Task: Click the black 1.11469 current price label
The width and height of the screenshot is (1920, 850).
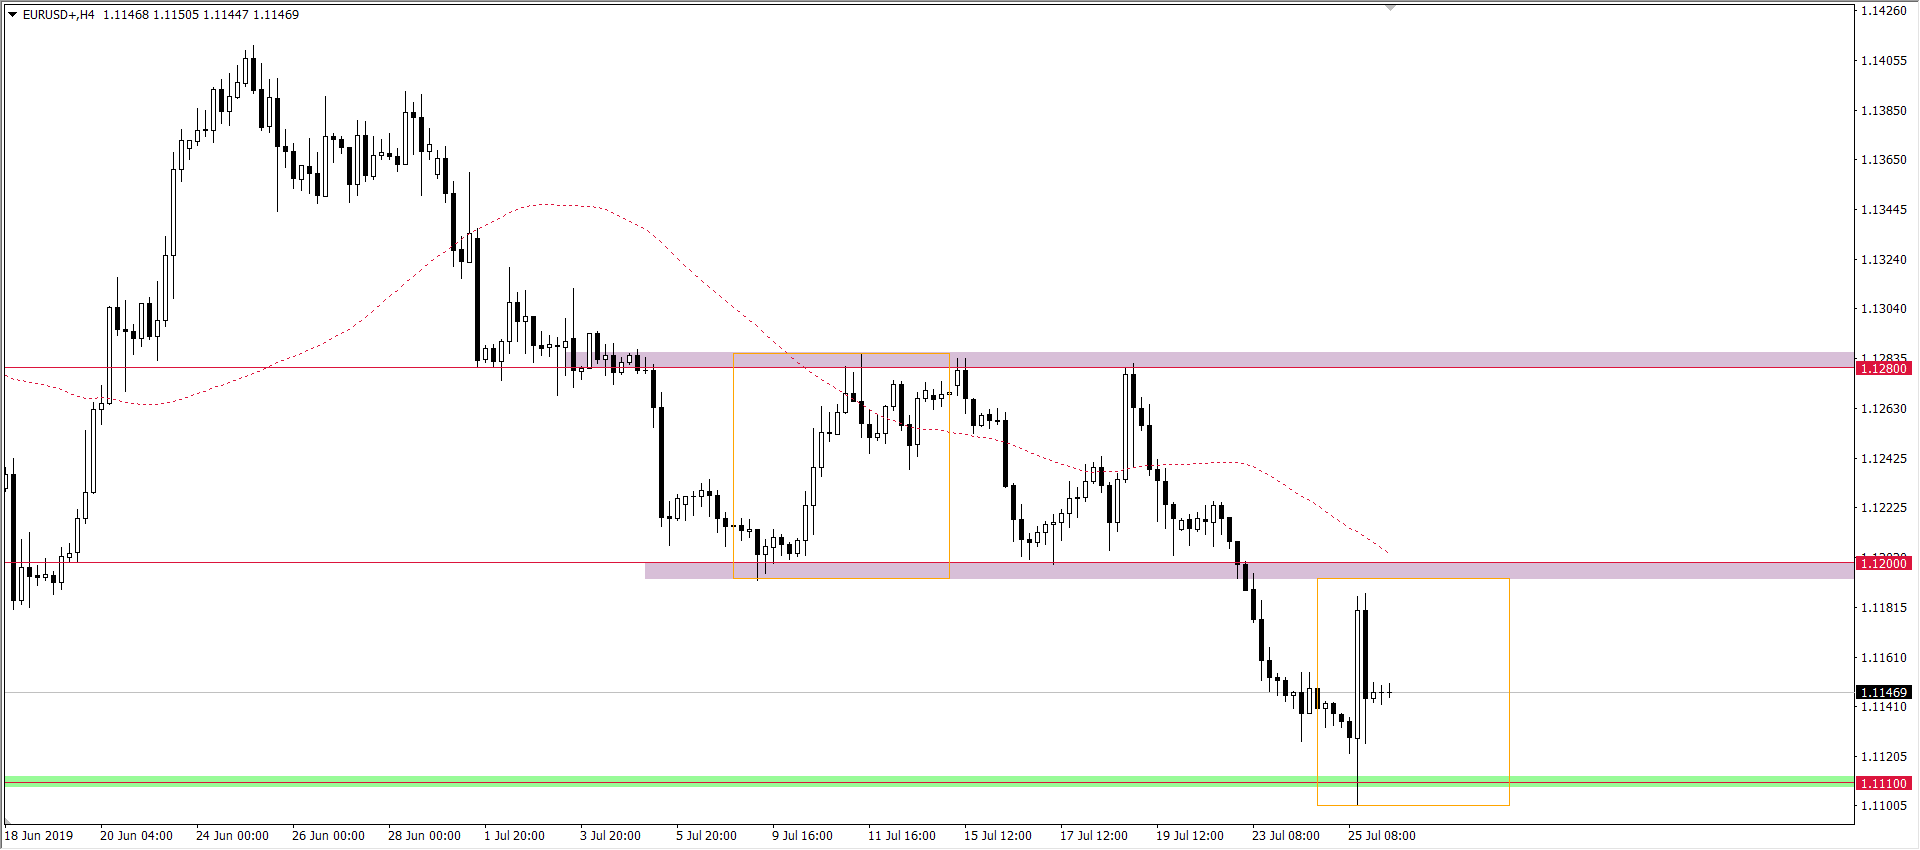Action: 1883,693
